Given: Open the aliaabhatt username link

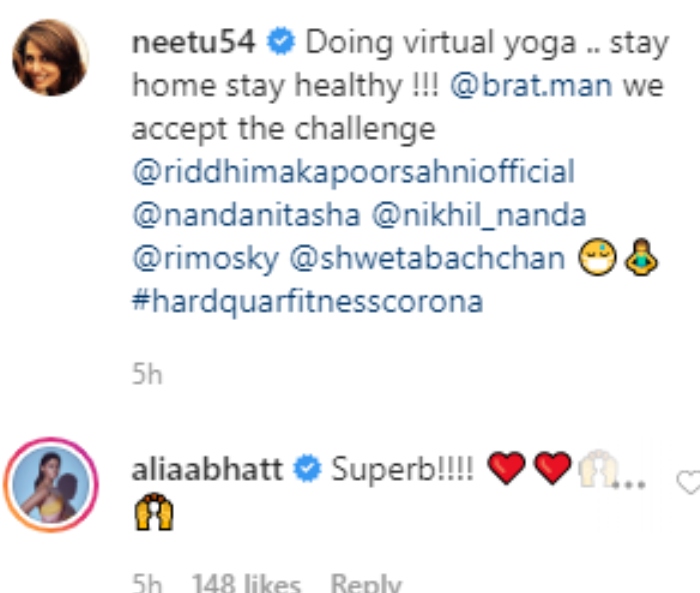Looking at the screenshot, I should pos(207,468).
